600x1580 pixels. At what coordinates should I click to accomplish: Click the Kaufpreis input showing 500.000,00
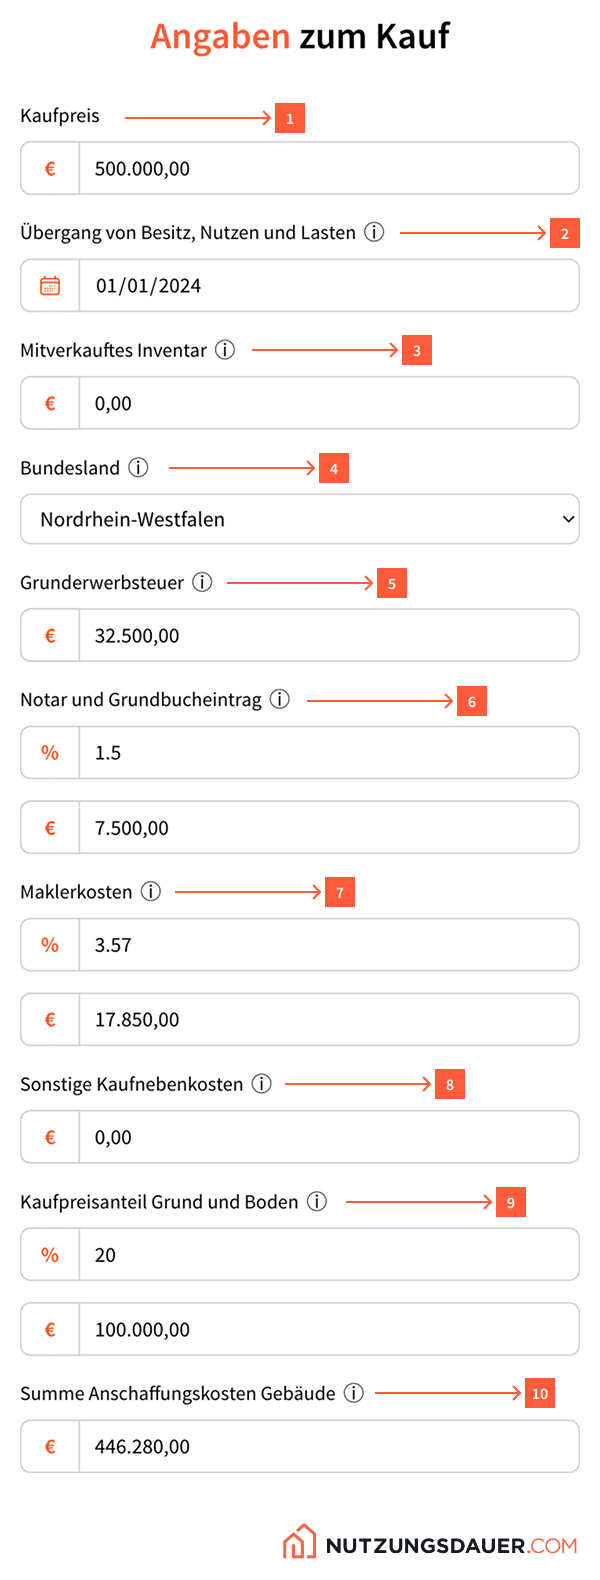[x=328, y=169]
